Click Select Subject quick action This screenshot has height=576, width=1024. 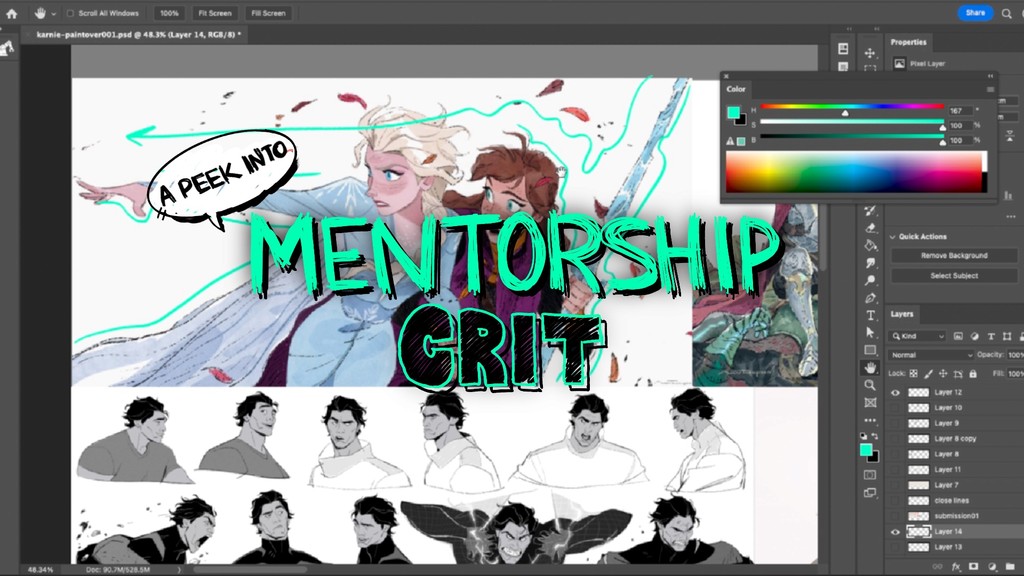tap(954, 276)
